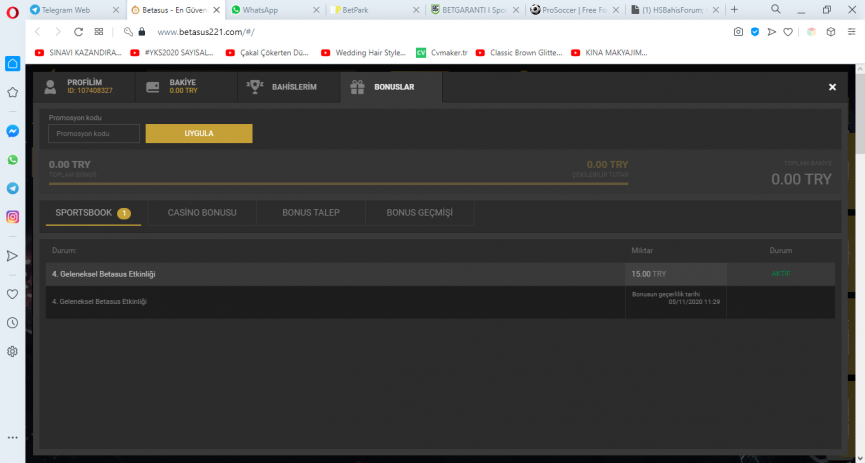Click the green AKTIF status label
The image size is (865, 463).
[x=781, y=274]
